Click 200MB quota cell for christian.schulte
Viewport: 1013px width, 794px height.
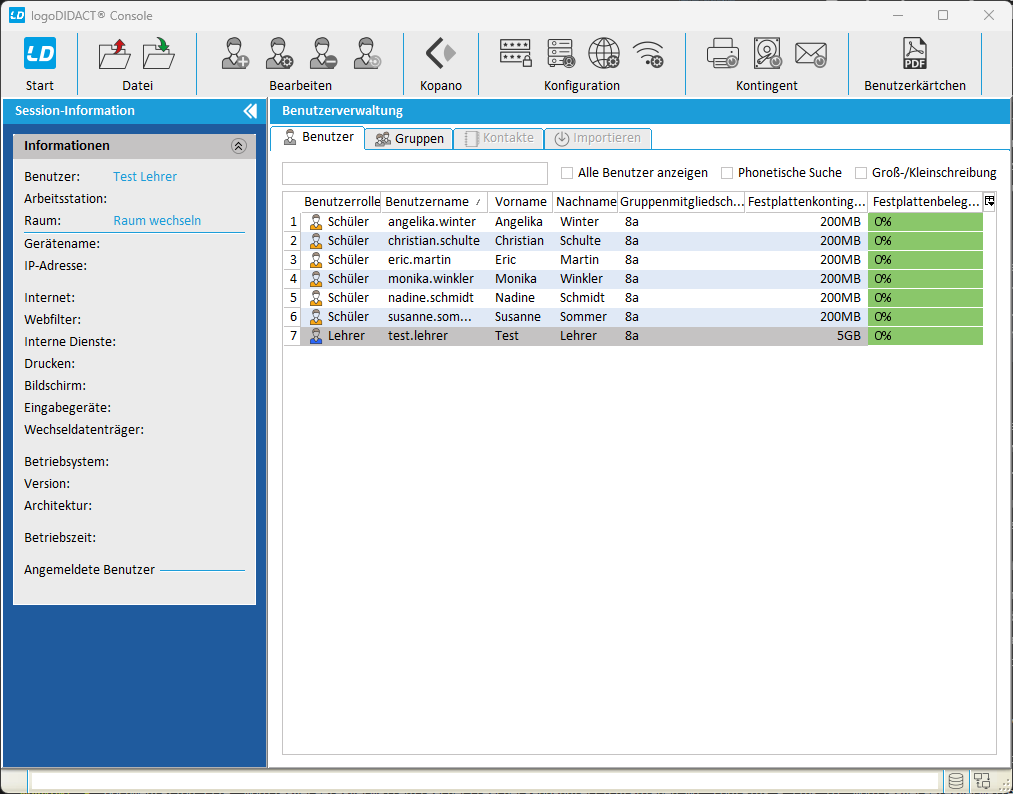[806, 241]
